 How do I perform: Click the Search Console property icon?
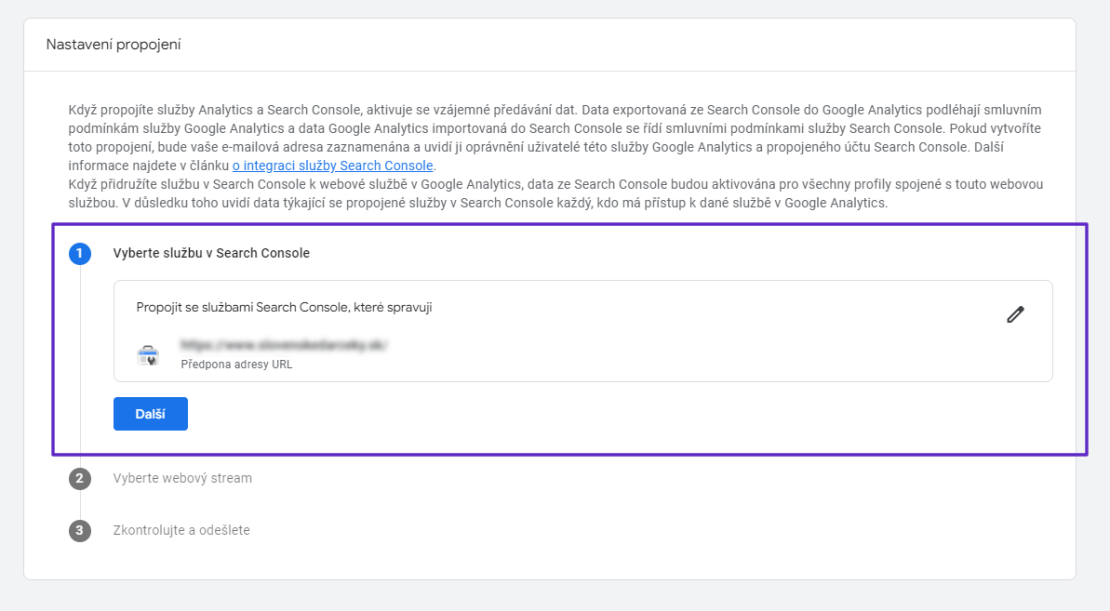click(148, 355)
